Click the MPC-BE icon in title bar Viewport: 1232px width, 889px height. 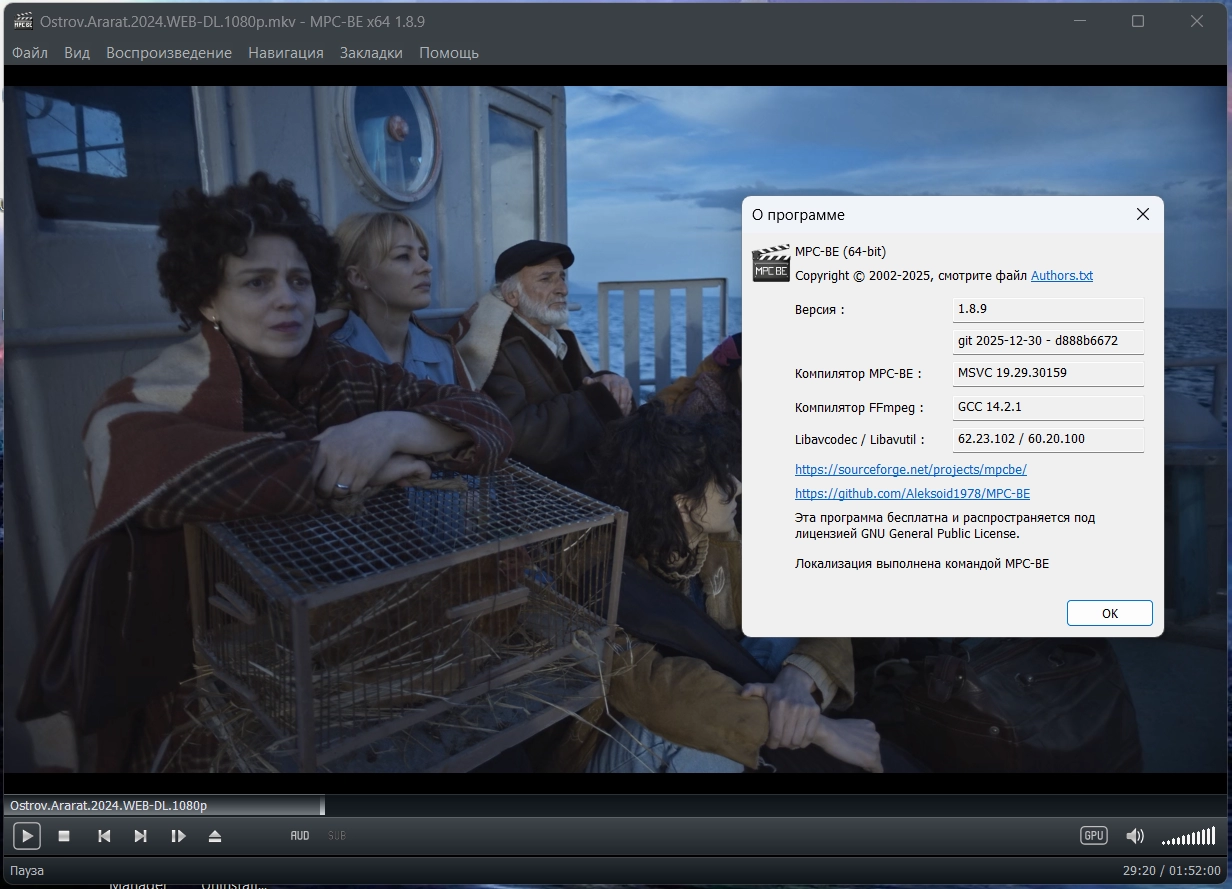(x=23, y=21)
